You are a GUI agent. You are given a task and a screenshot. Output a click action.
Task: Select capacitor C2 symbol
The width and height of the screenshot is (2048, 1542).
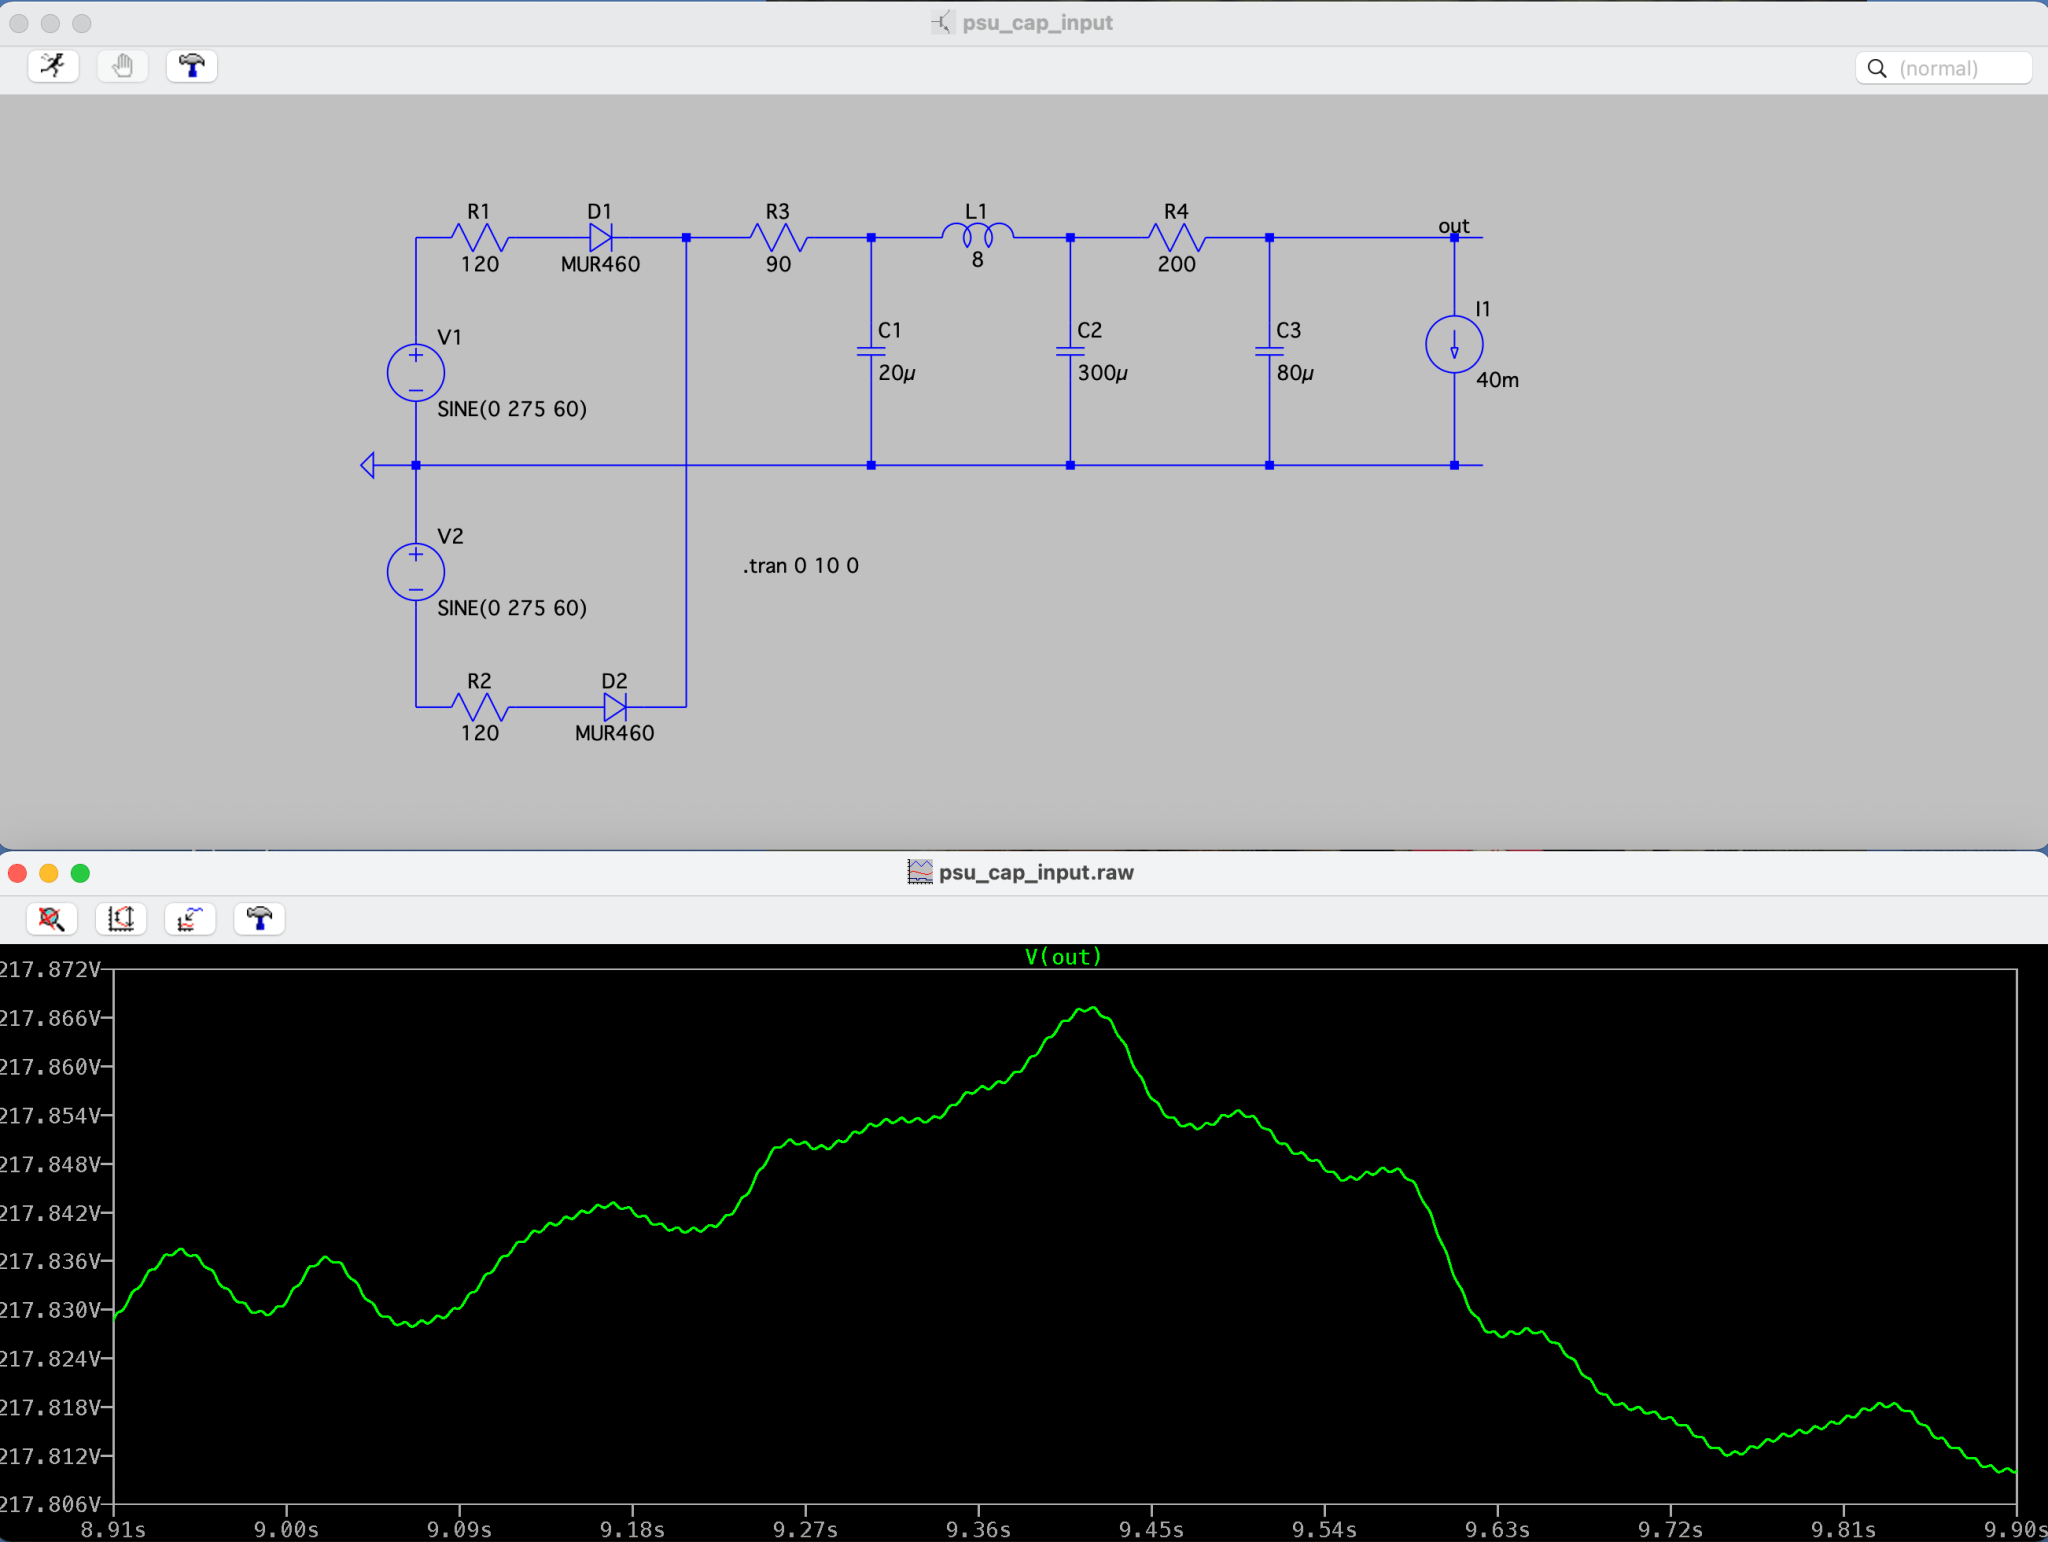(1070, 352)
